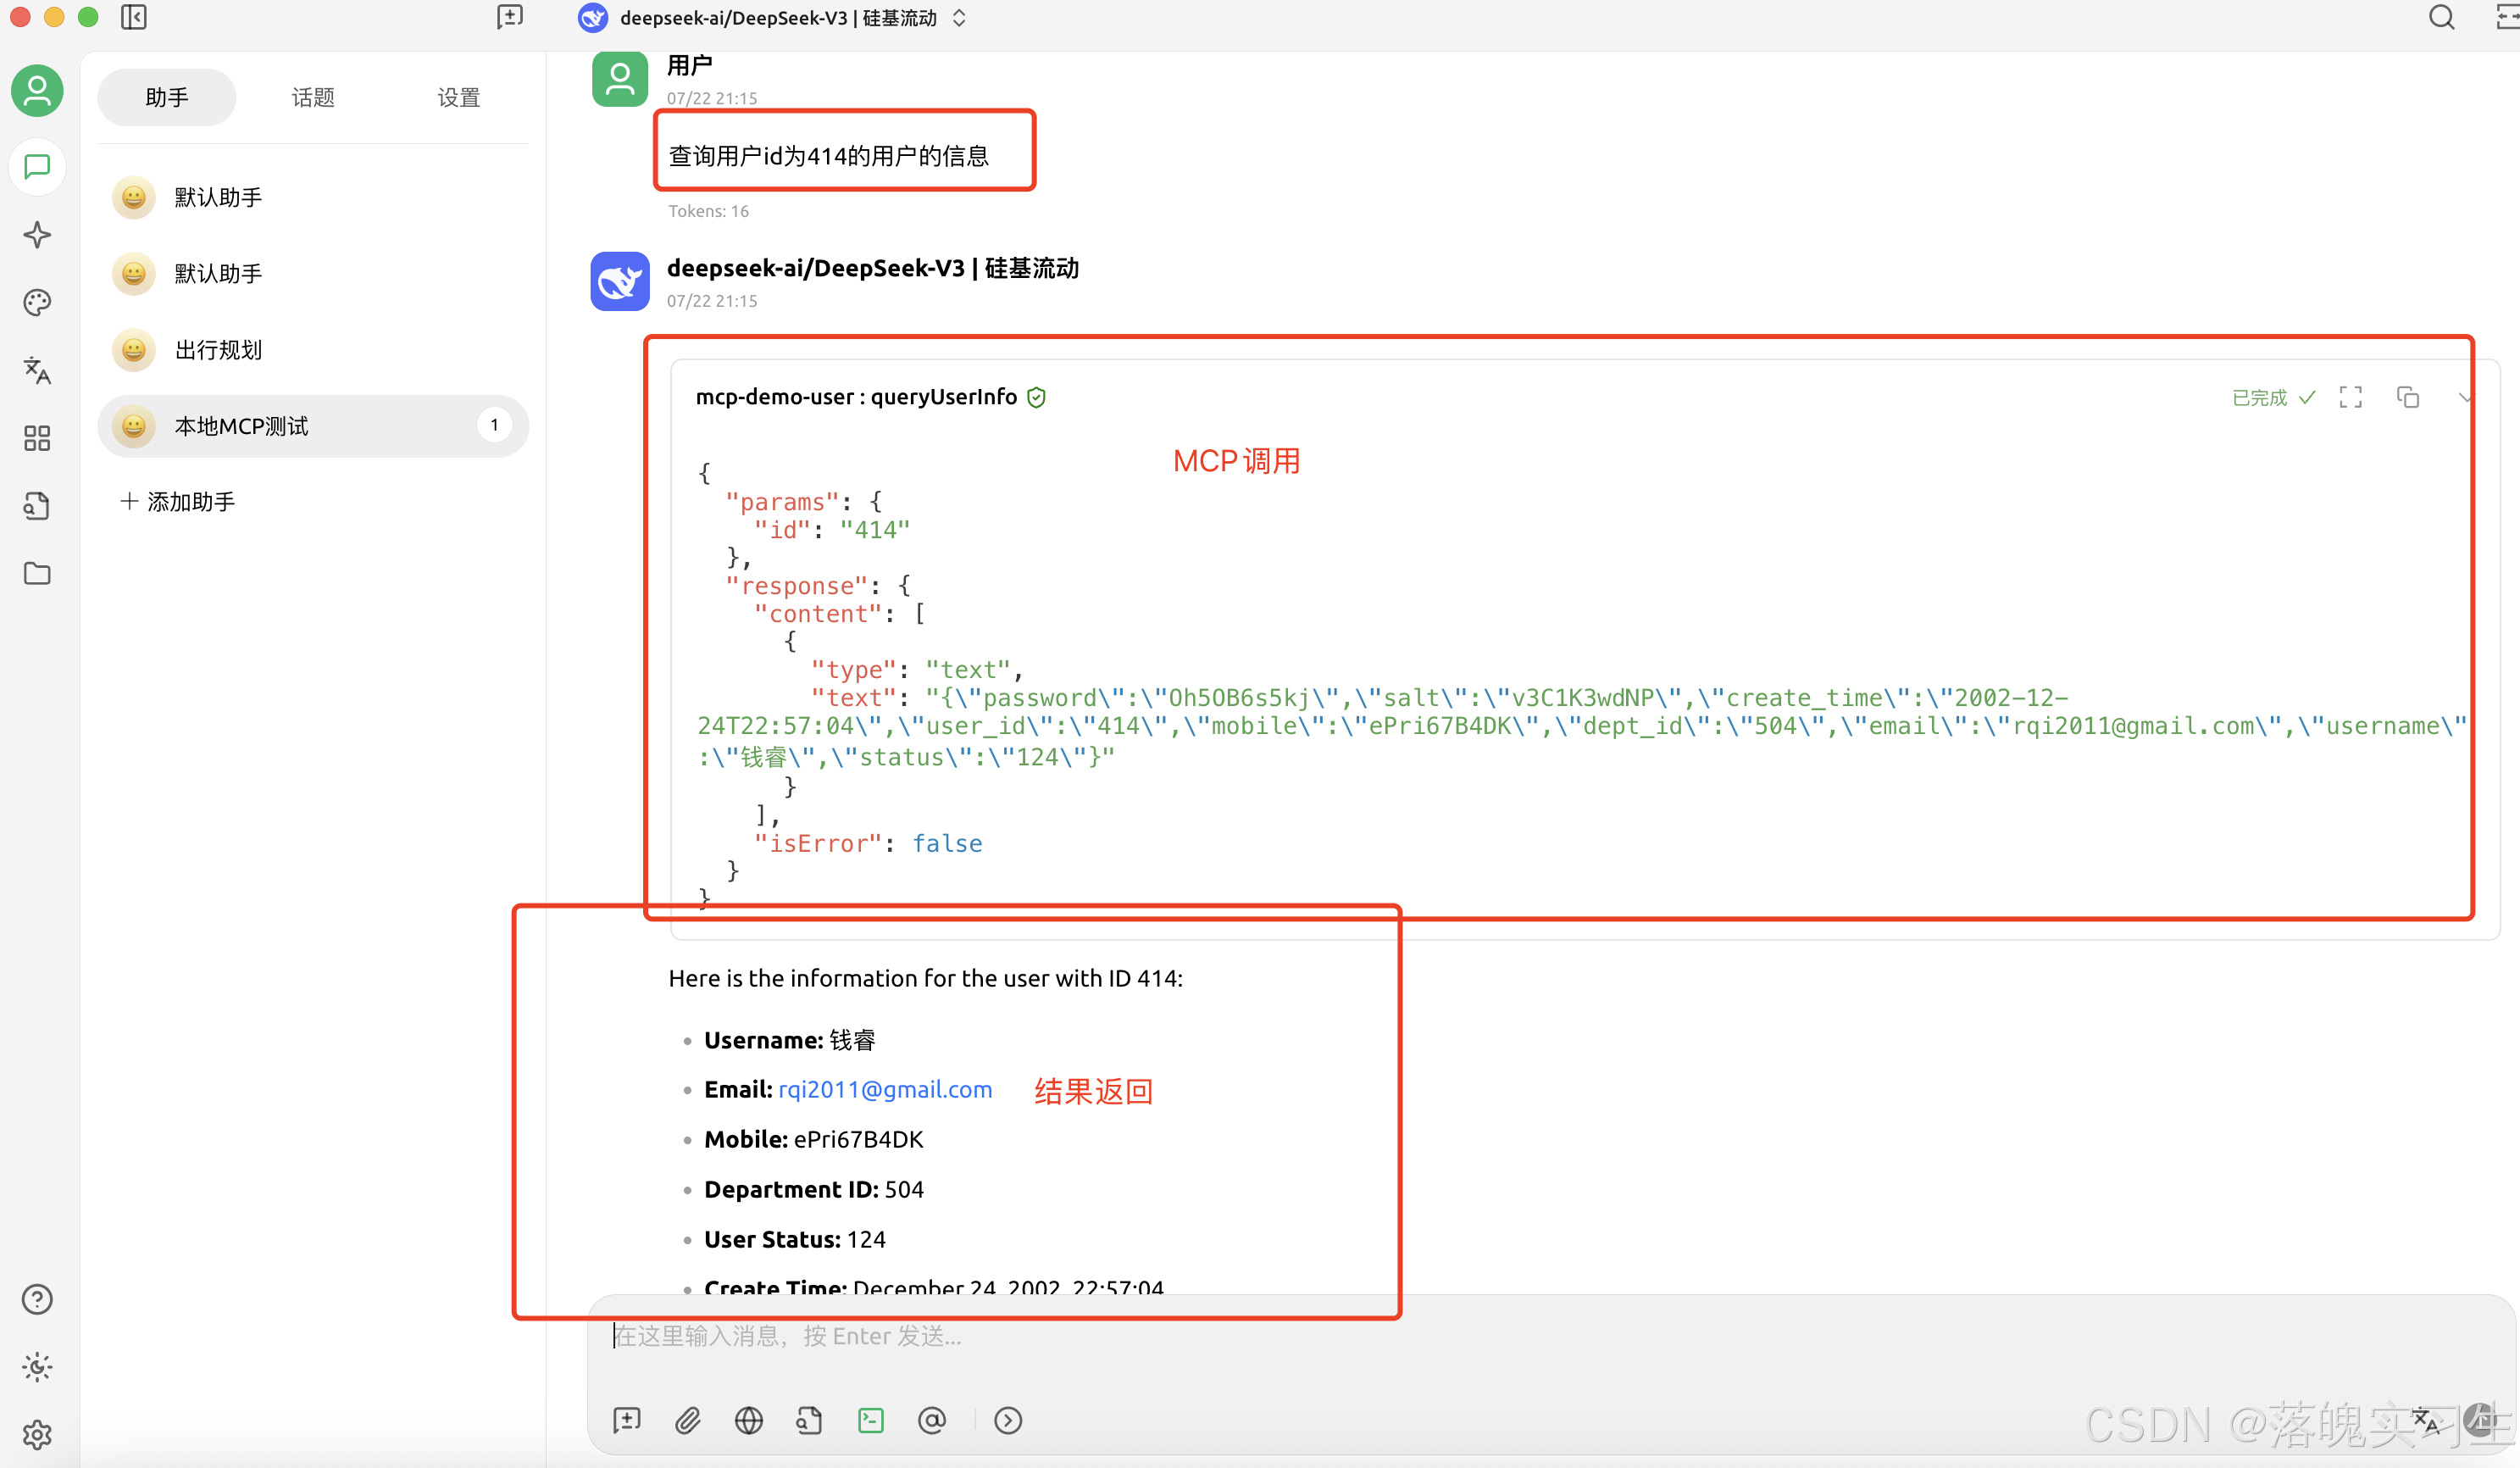Click the User Status: 124 line
This screenshot has height=1468, width=2520.
pos(795,1239)
